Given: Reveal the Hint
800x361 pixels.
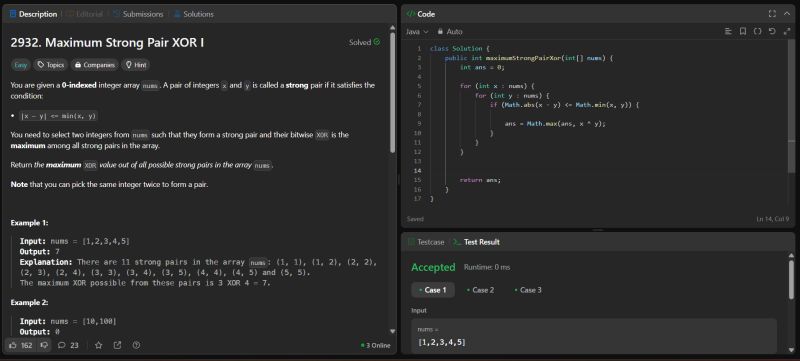Looking at the screenshot, I should pos(136,65).
